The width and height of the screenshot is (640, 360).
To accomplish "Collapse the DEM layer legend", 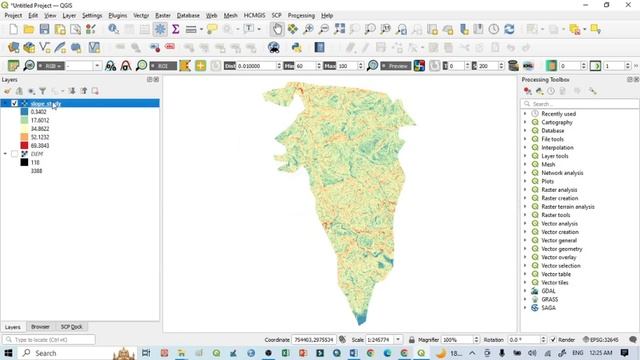I will [5, 154].
